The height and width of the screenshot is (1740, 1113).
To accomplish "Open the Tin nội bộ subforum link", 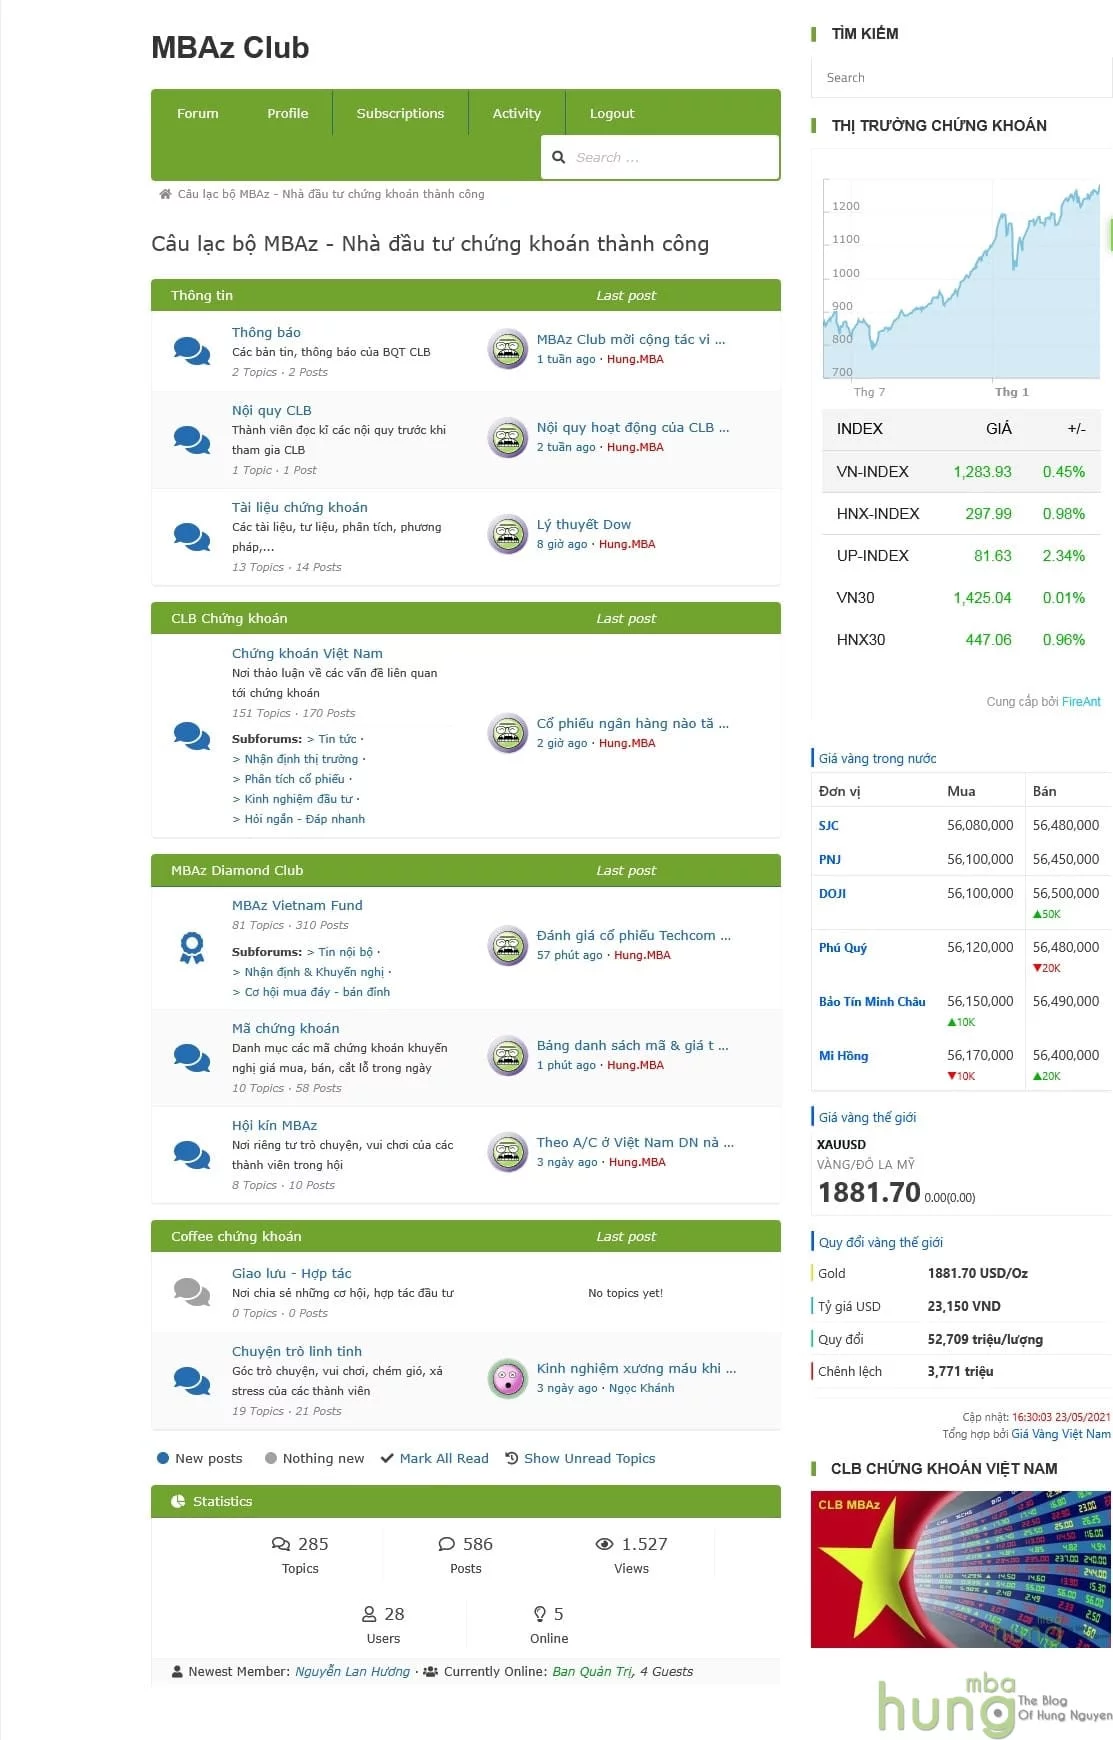I will [345, 952].
